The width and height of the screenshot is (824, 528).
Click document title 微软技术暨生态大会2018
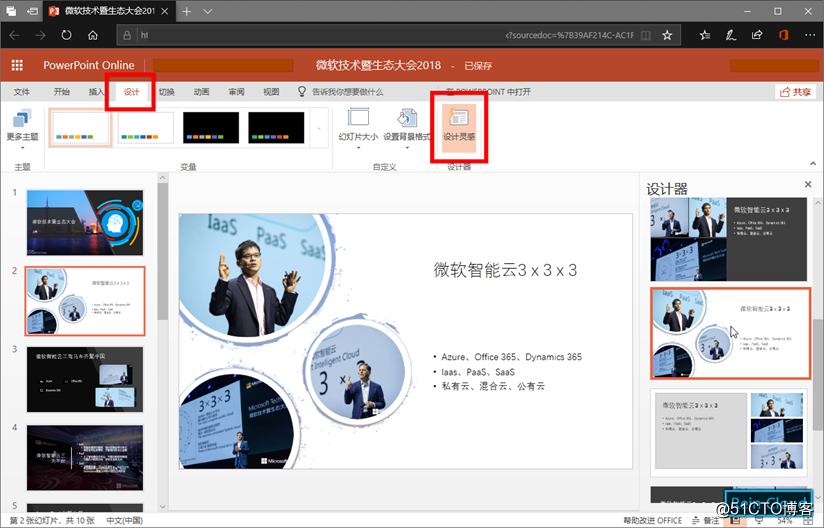pyautogui.click(x=378, y=65)
